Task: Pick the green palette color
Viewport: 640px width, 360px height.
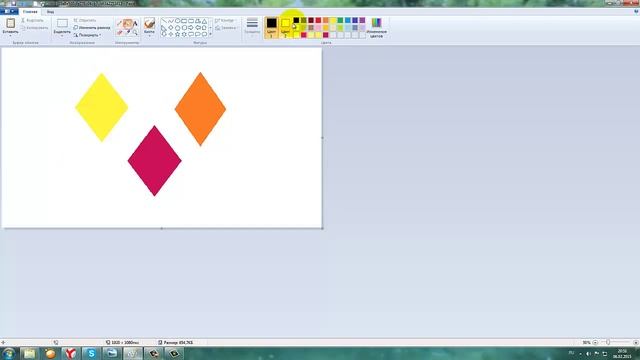Action: pyautogui.click(x=340, y=20)
